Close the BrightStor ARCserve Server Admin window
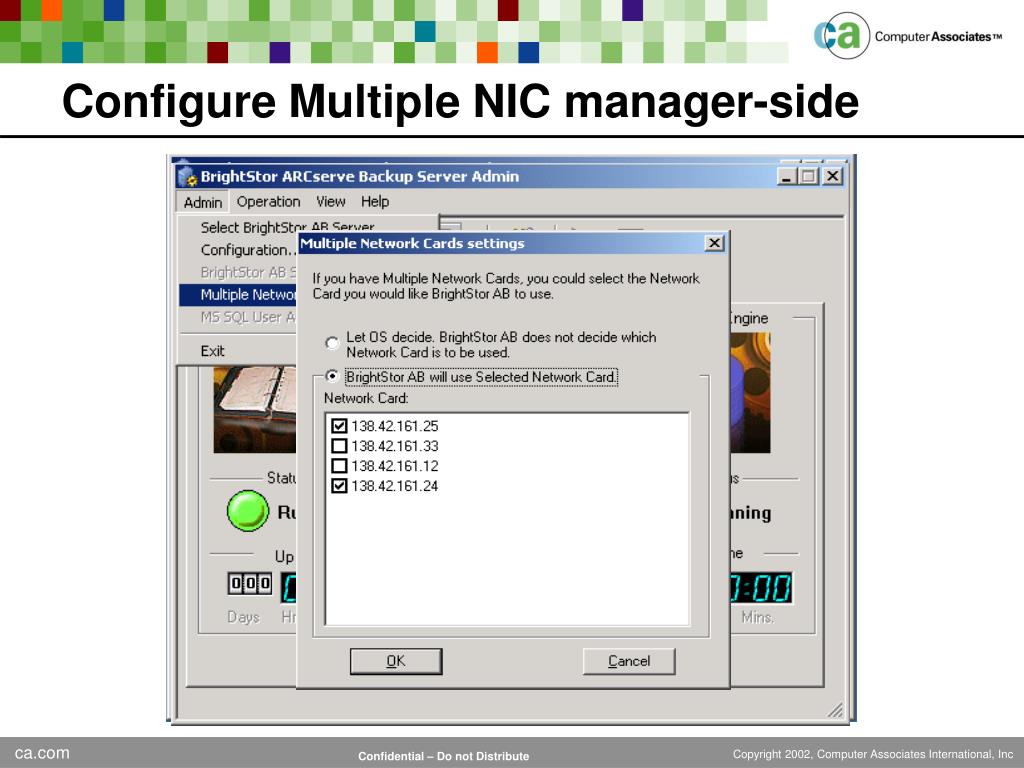Viewport: 1024px width, 768px height. click(833, 176)
